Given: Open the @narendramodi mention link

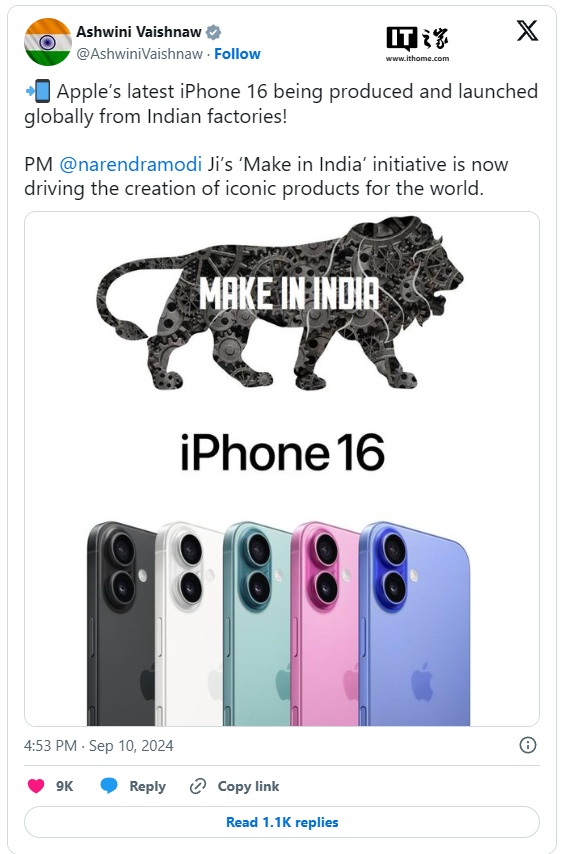Looking at the screenshot, I should coord(130,164).
